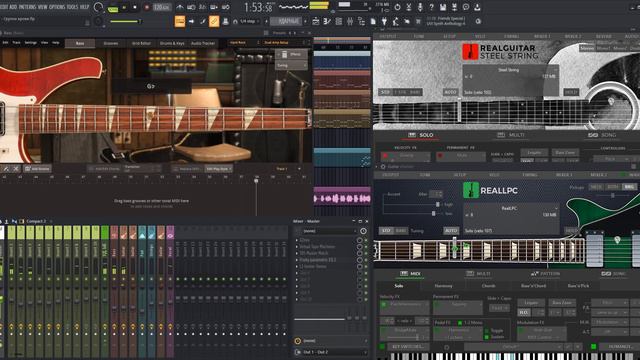The width and height of the screenshot is (640, 360).
Task: Enable the Toggle checkbox in Pedal FX
Action: tap(487, 331)
